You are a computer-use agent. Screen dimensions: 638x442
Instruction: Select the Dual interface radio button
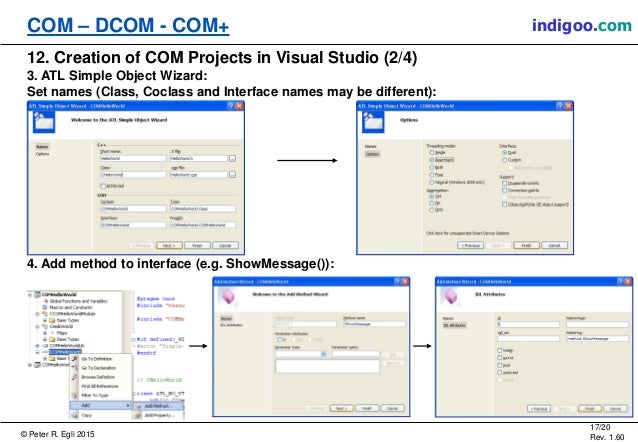[x=505, y=153]
